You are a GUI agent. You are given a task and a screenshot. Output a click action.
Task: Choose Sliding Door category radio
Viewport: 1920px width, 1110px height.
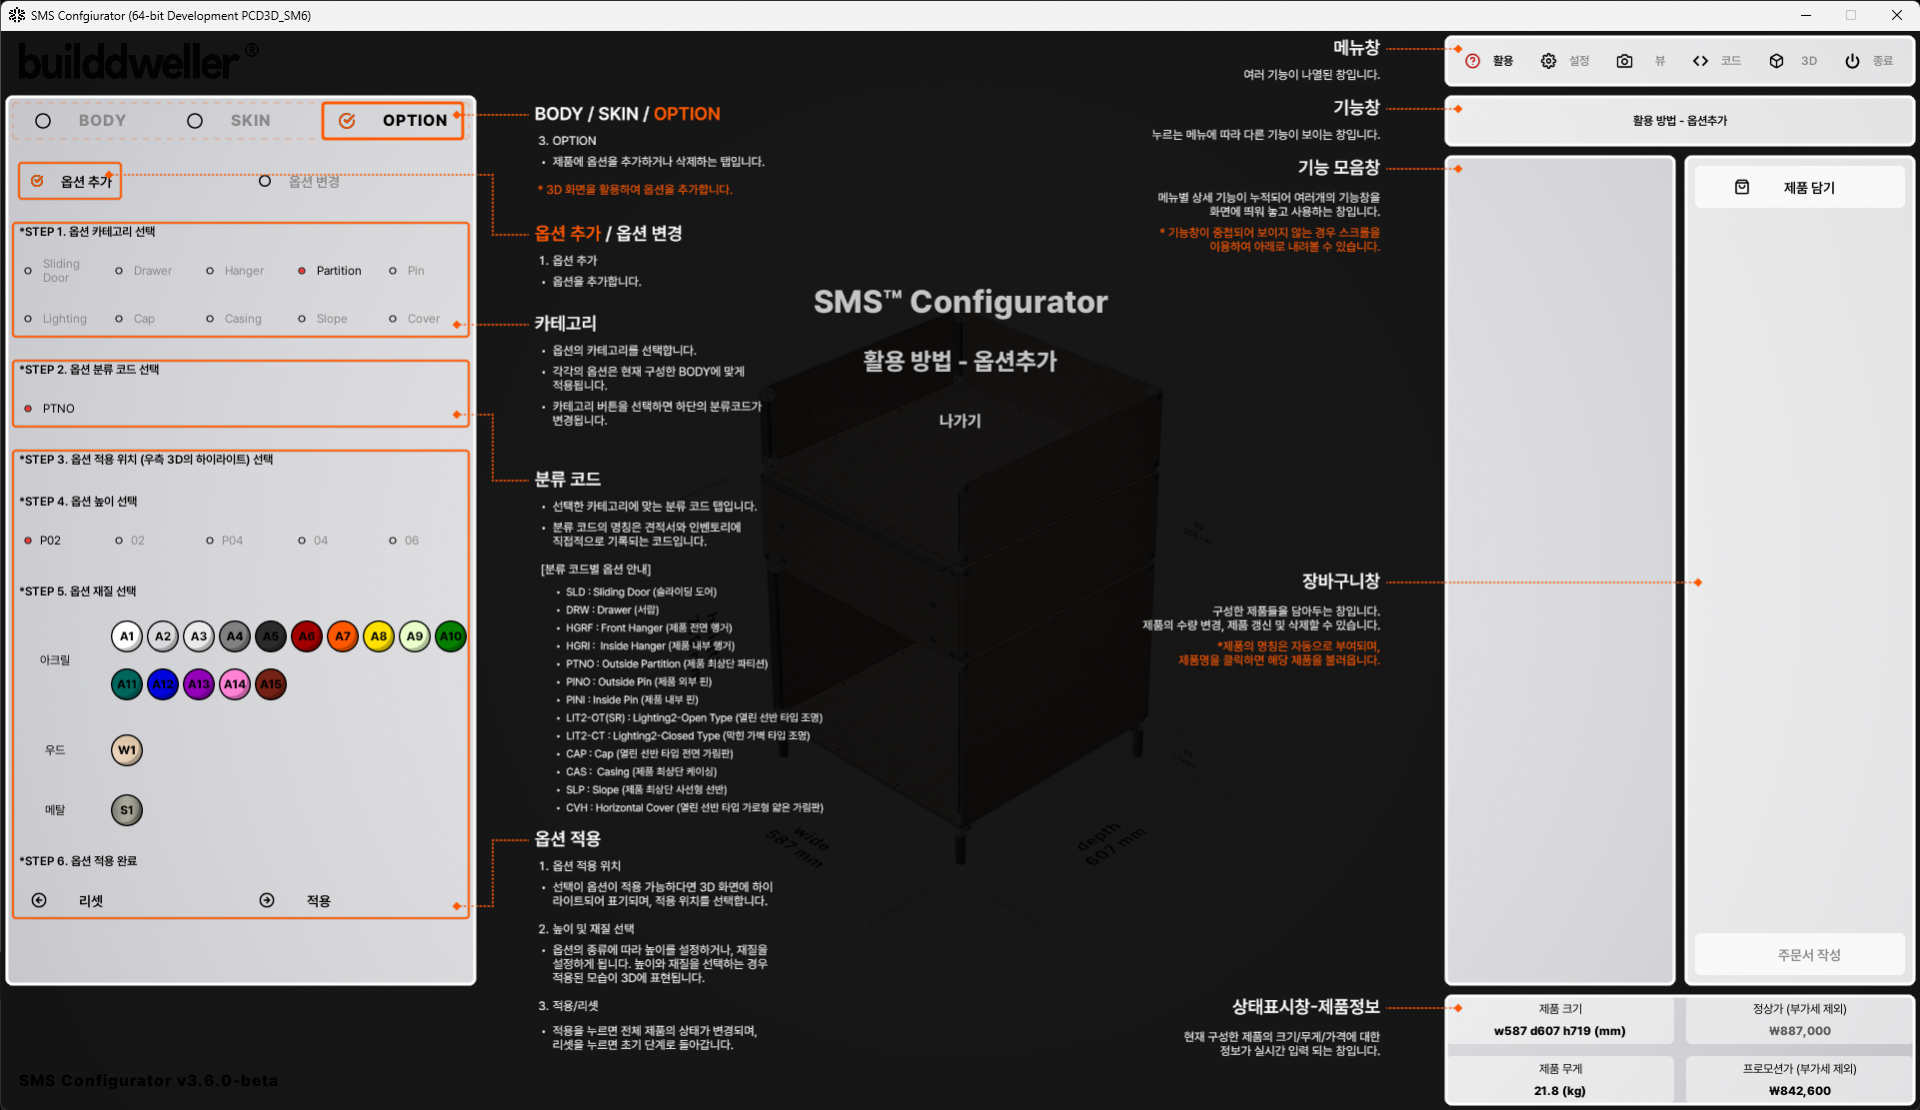point(28,271)
